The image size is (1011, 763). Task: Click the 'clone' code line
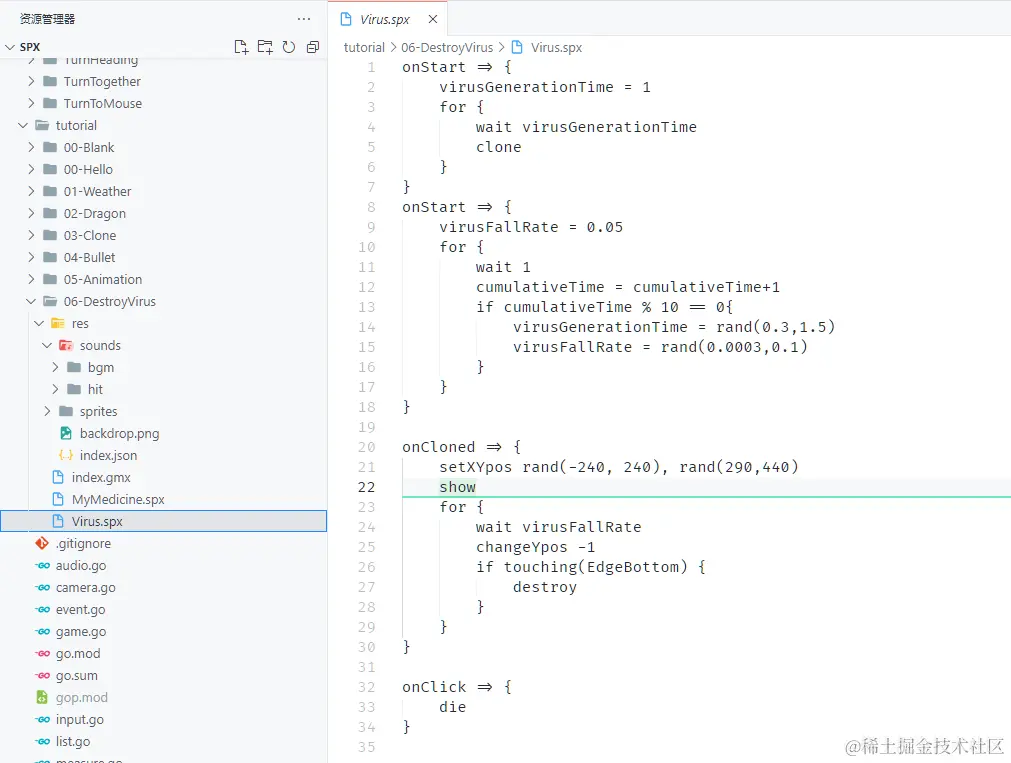click(498, 147)
